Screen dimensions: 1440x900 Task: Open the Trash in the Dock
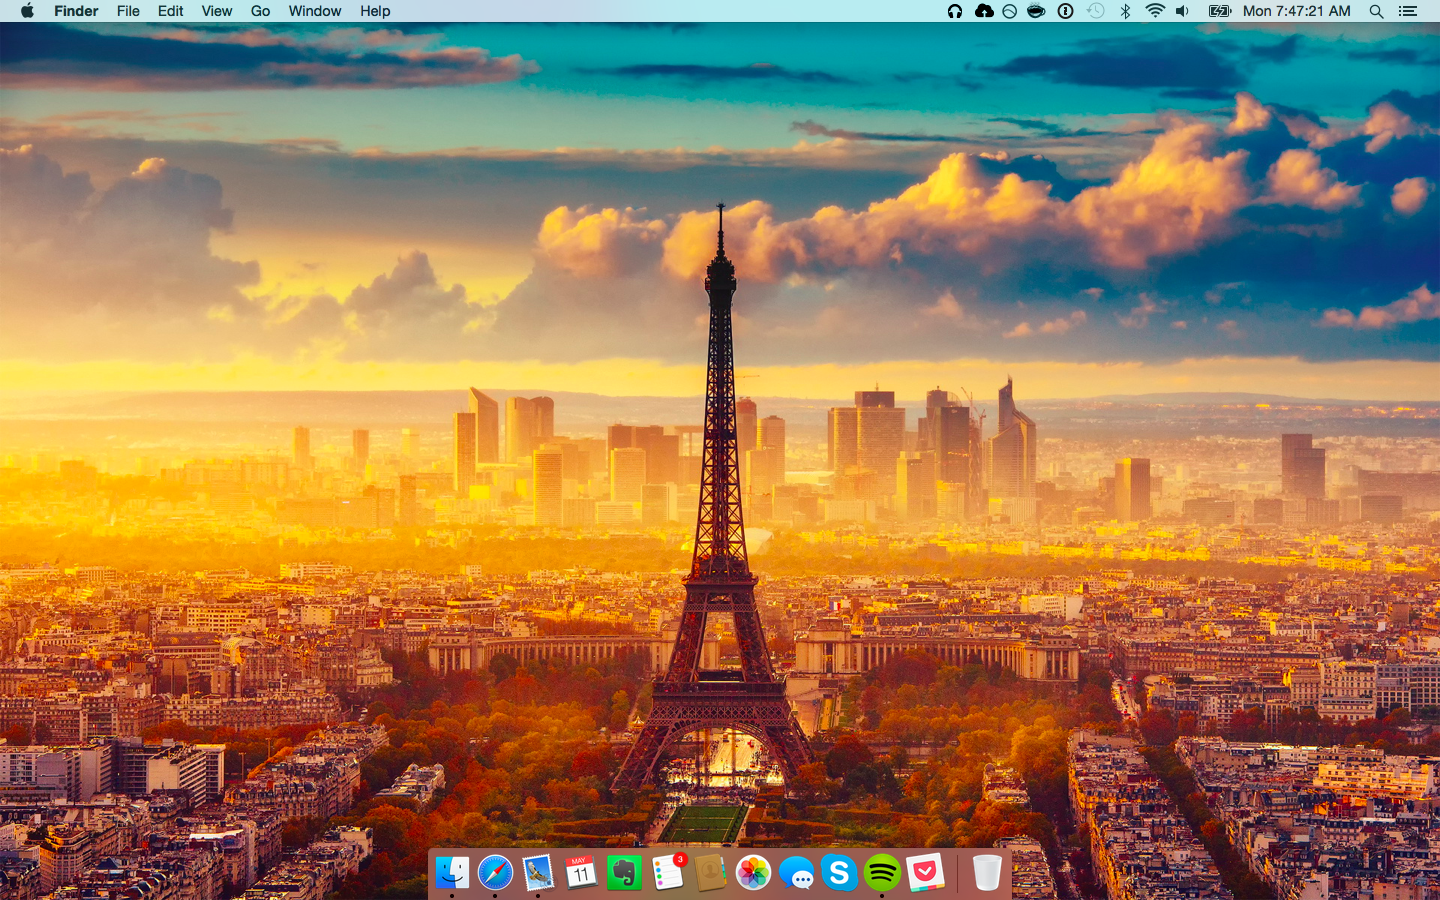coord(986,873)
